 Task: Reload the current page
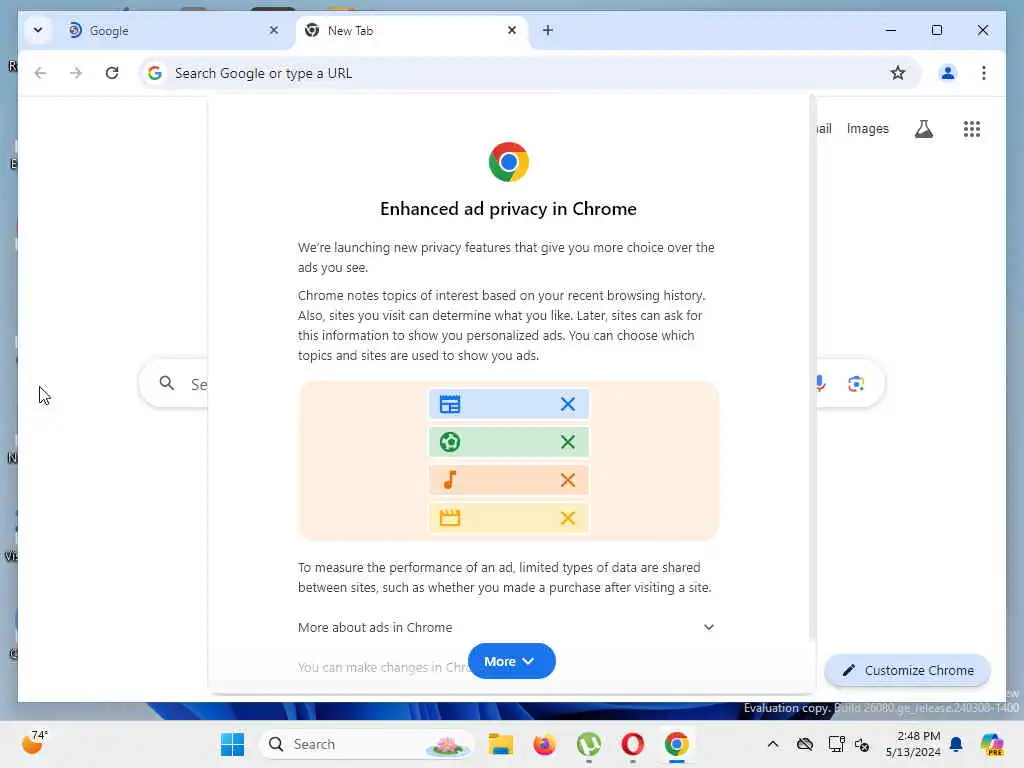[x=112, y=73]
